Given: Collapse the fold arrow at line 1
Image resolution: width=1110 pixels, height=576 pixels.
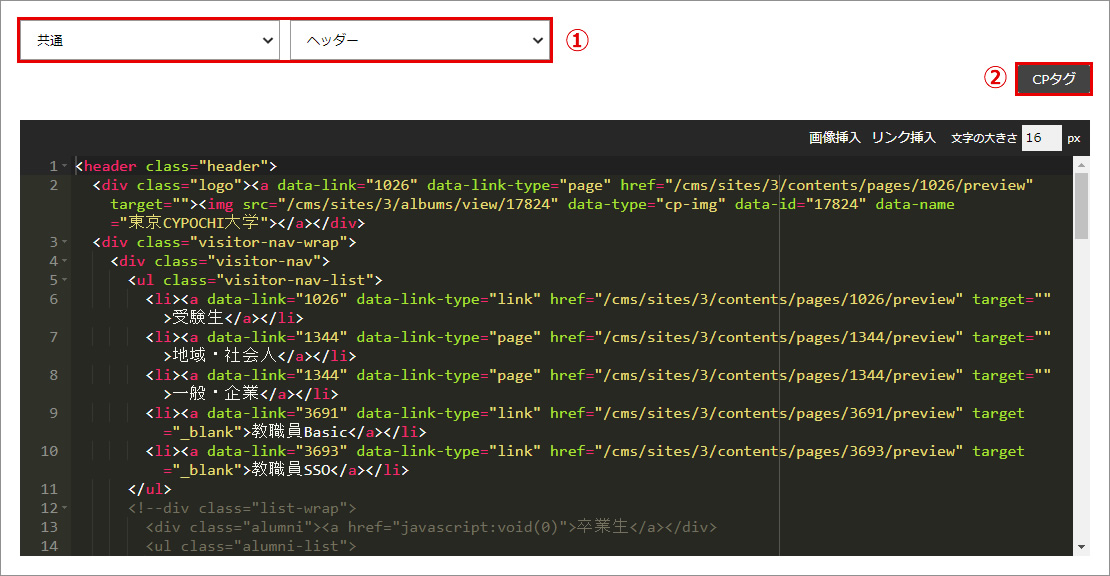Looking at the screenshot, I should 64,166.
